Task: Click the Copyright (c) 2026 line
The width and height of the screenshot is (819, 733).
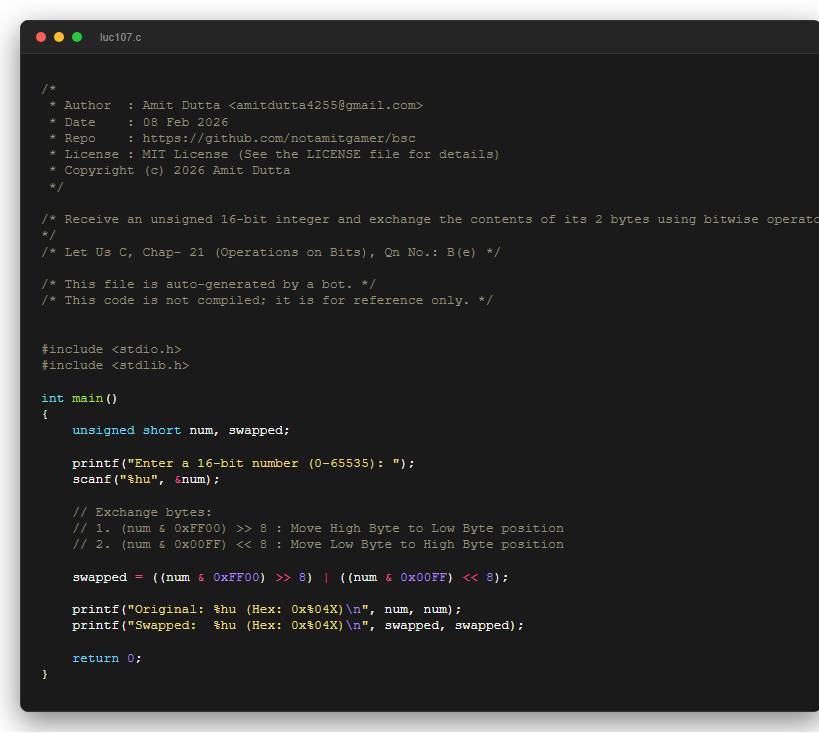Action: click(169, 171)
